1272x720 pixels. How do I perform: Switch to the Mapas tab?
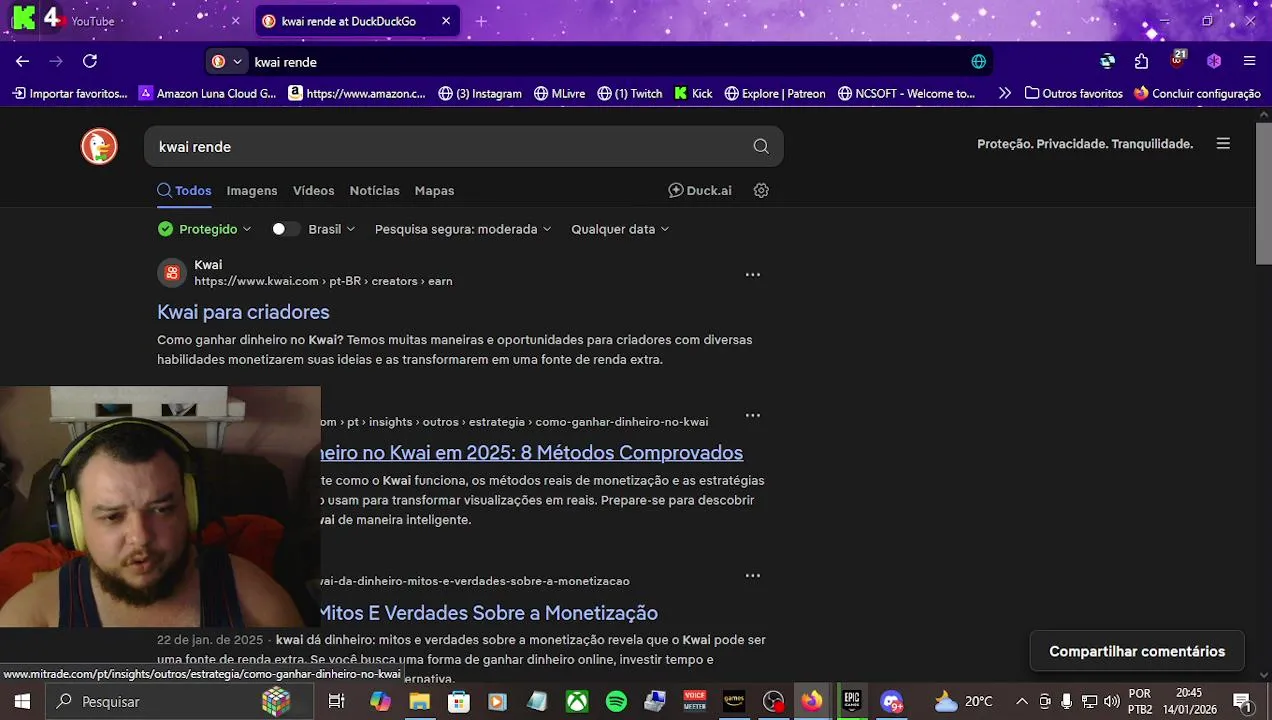coord(434,190)
